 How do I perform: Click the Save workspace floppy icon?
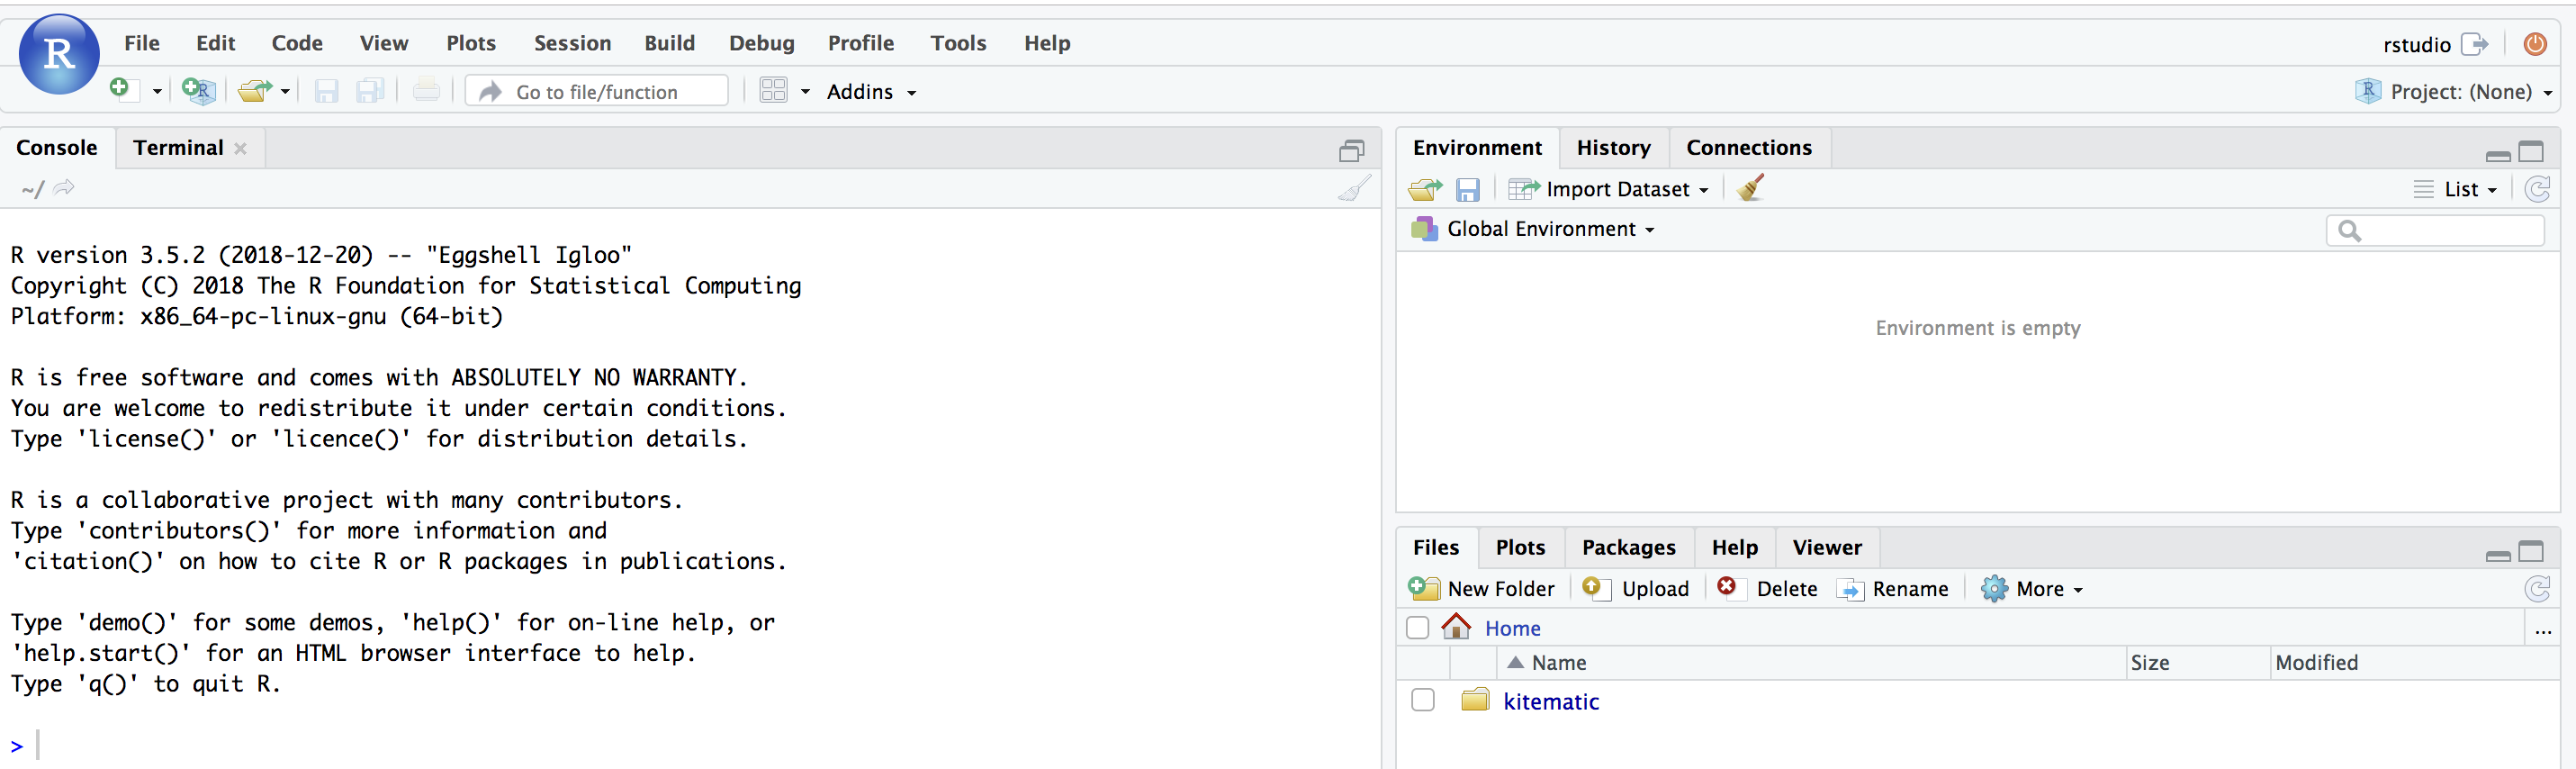point(1467,190)
